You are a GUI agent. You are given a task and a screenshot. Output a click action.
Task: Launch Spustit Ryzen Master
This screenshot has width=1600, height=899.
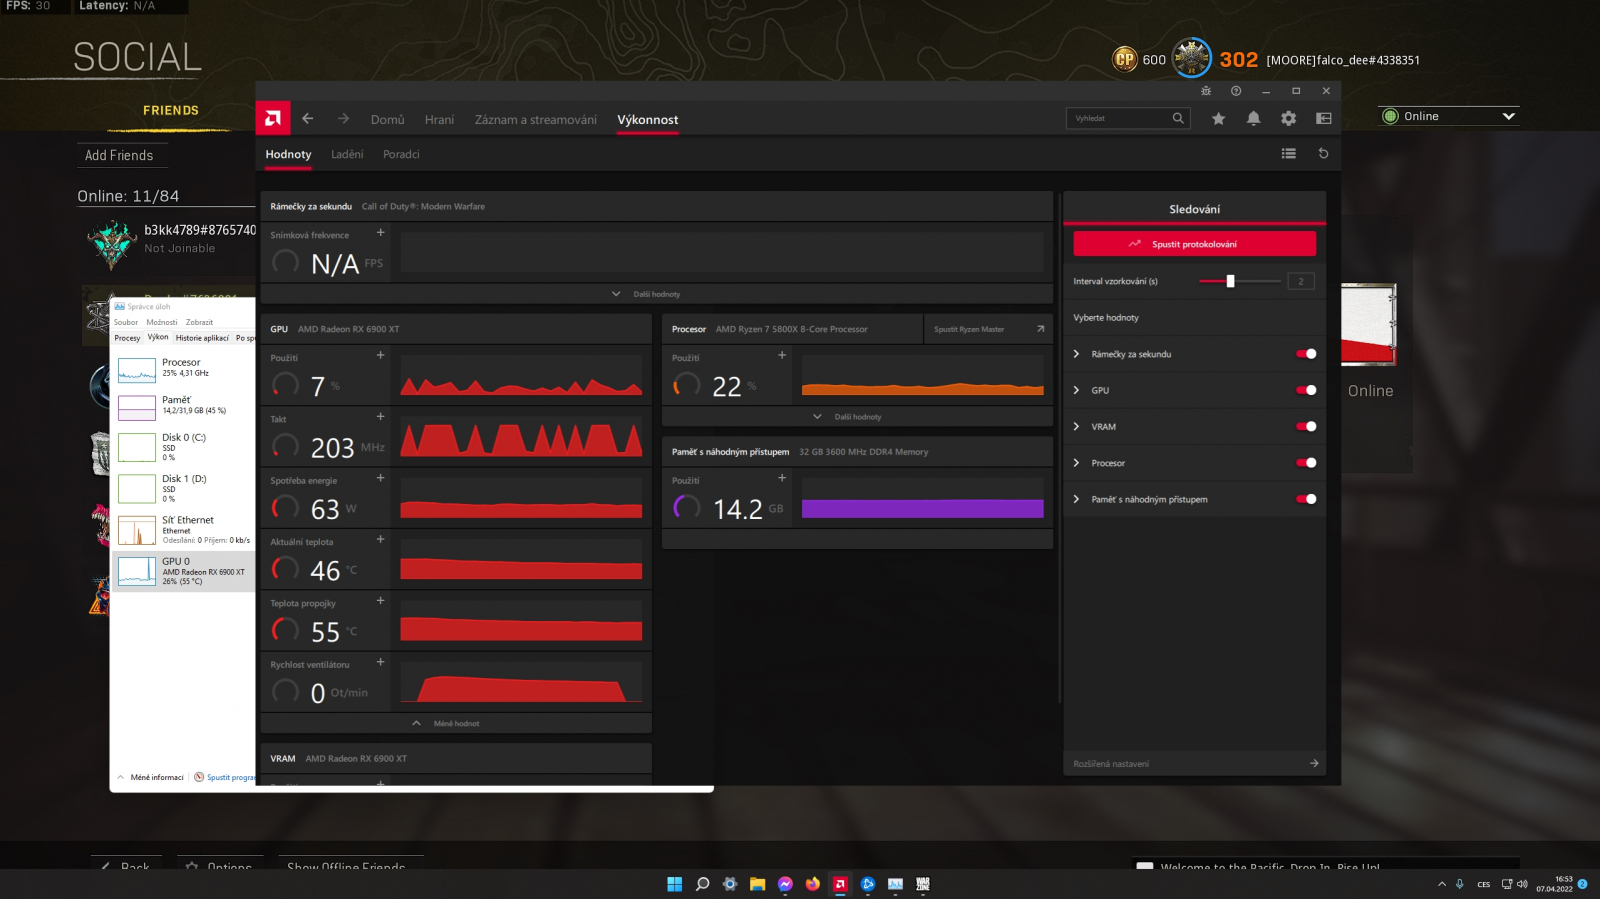pos(987,329)
